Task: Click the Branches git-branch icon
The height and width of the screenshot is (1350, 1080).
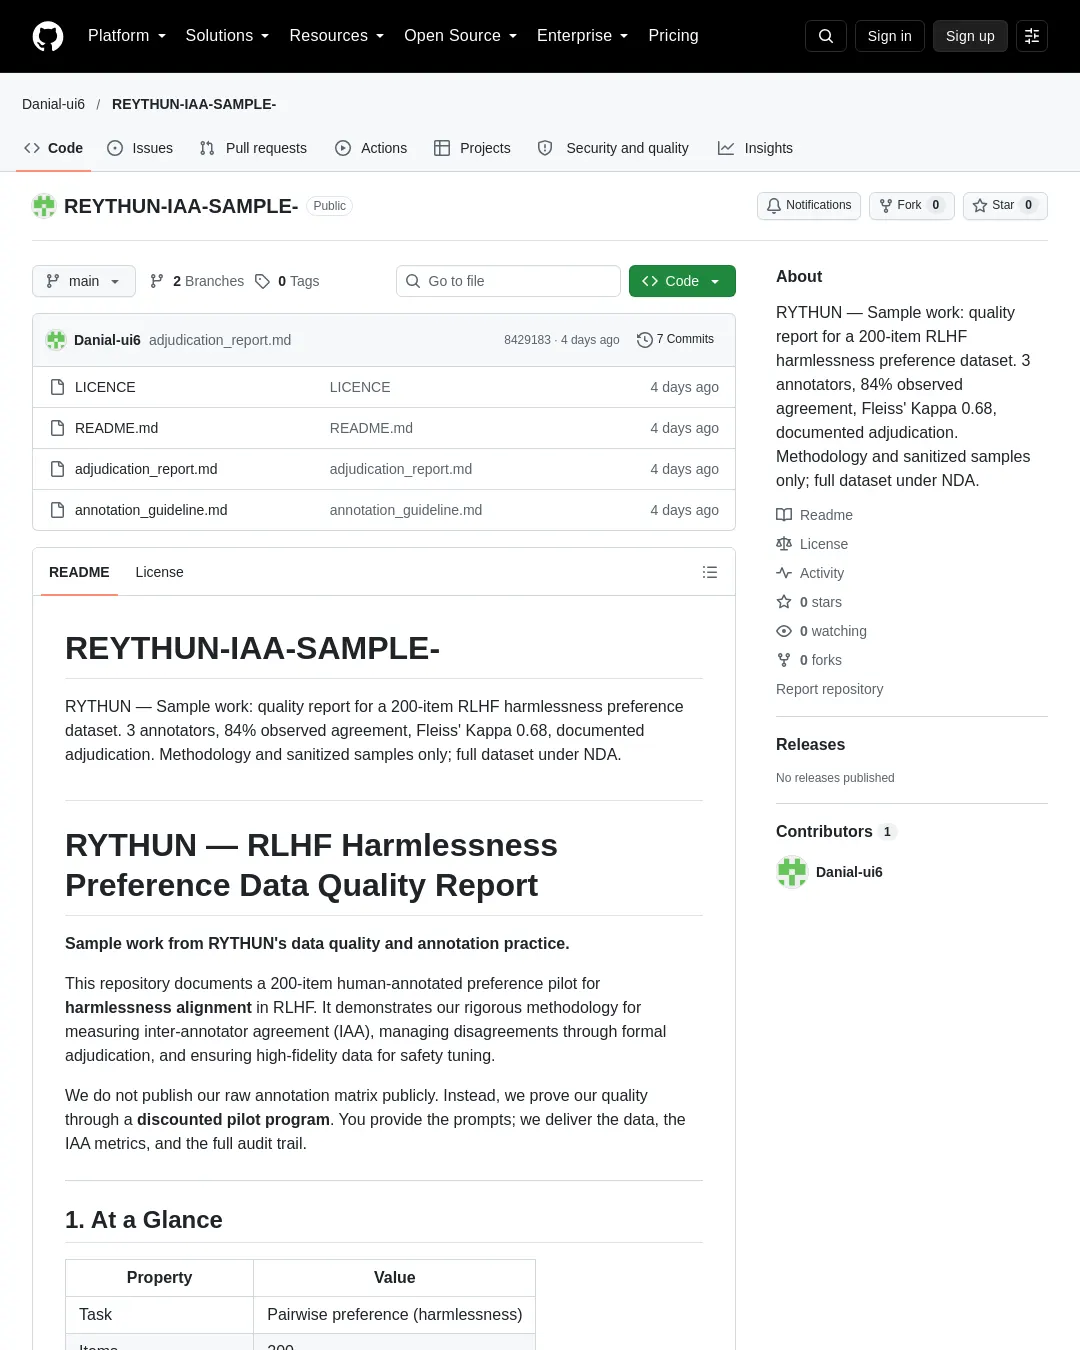Action: (157, 281)
